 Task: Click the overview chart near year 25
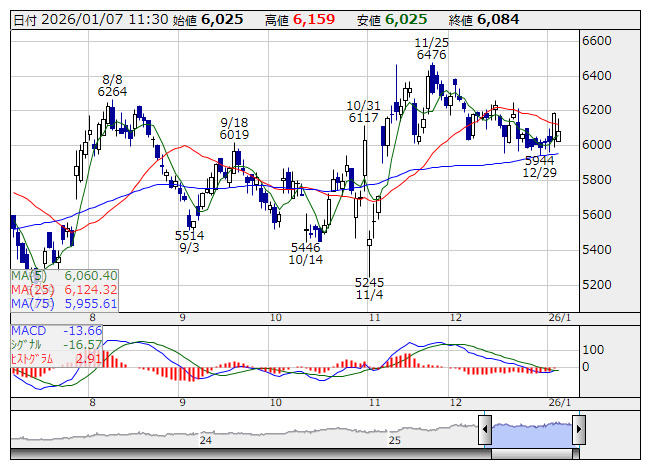click(395, 432)
